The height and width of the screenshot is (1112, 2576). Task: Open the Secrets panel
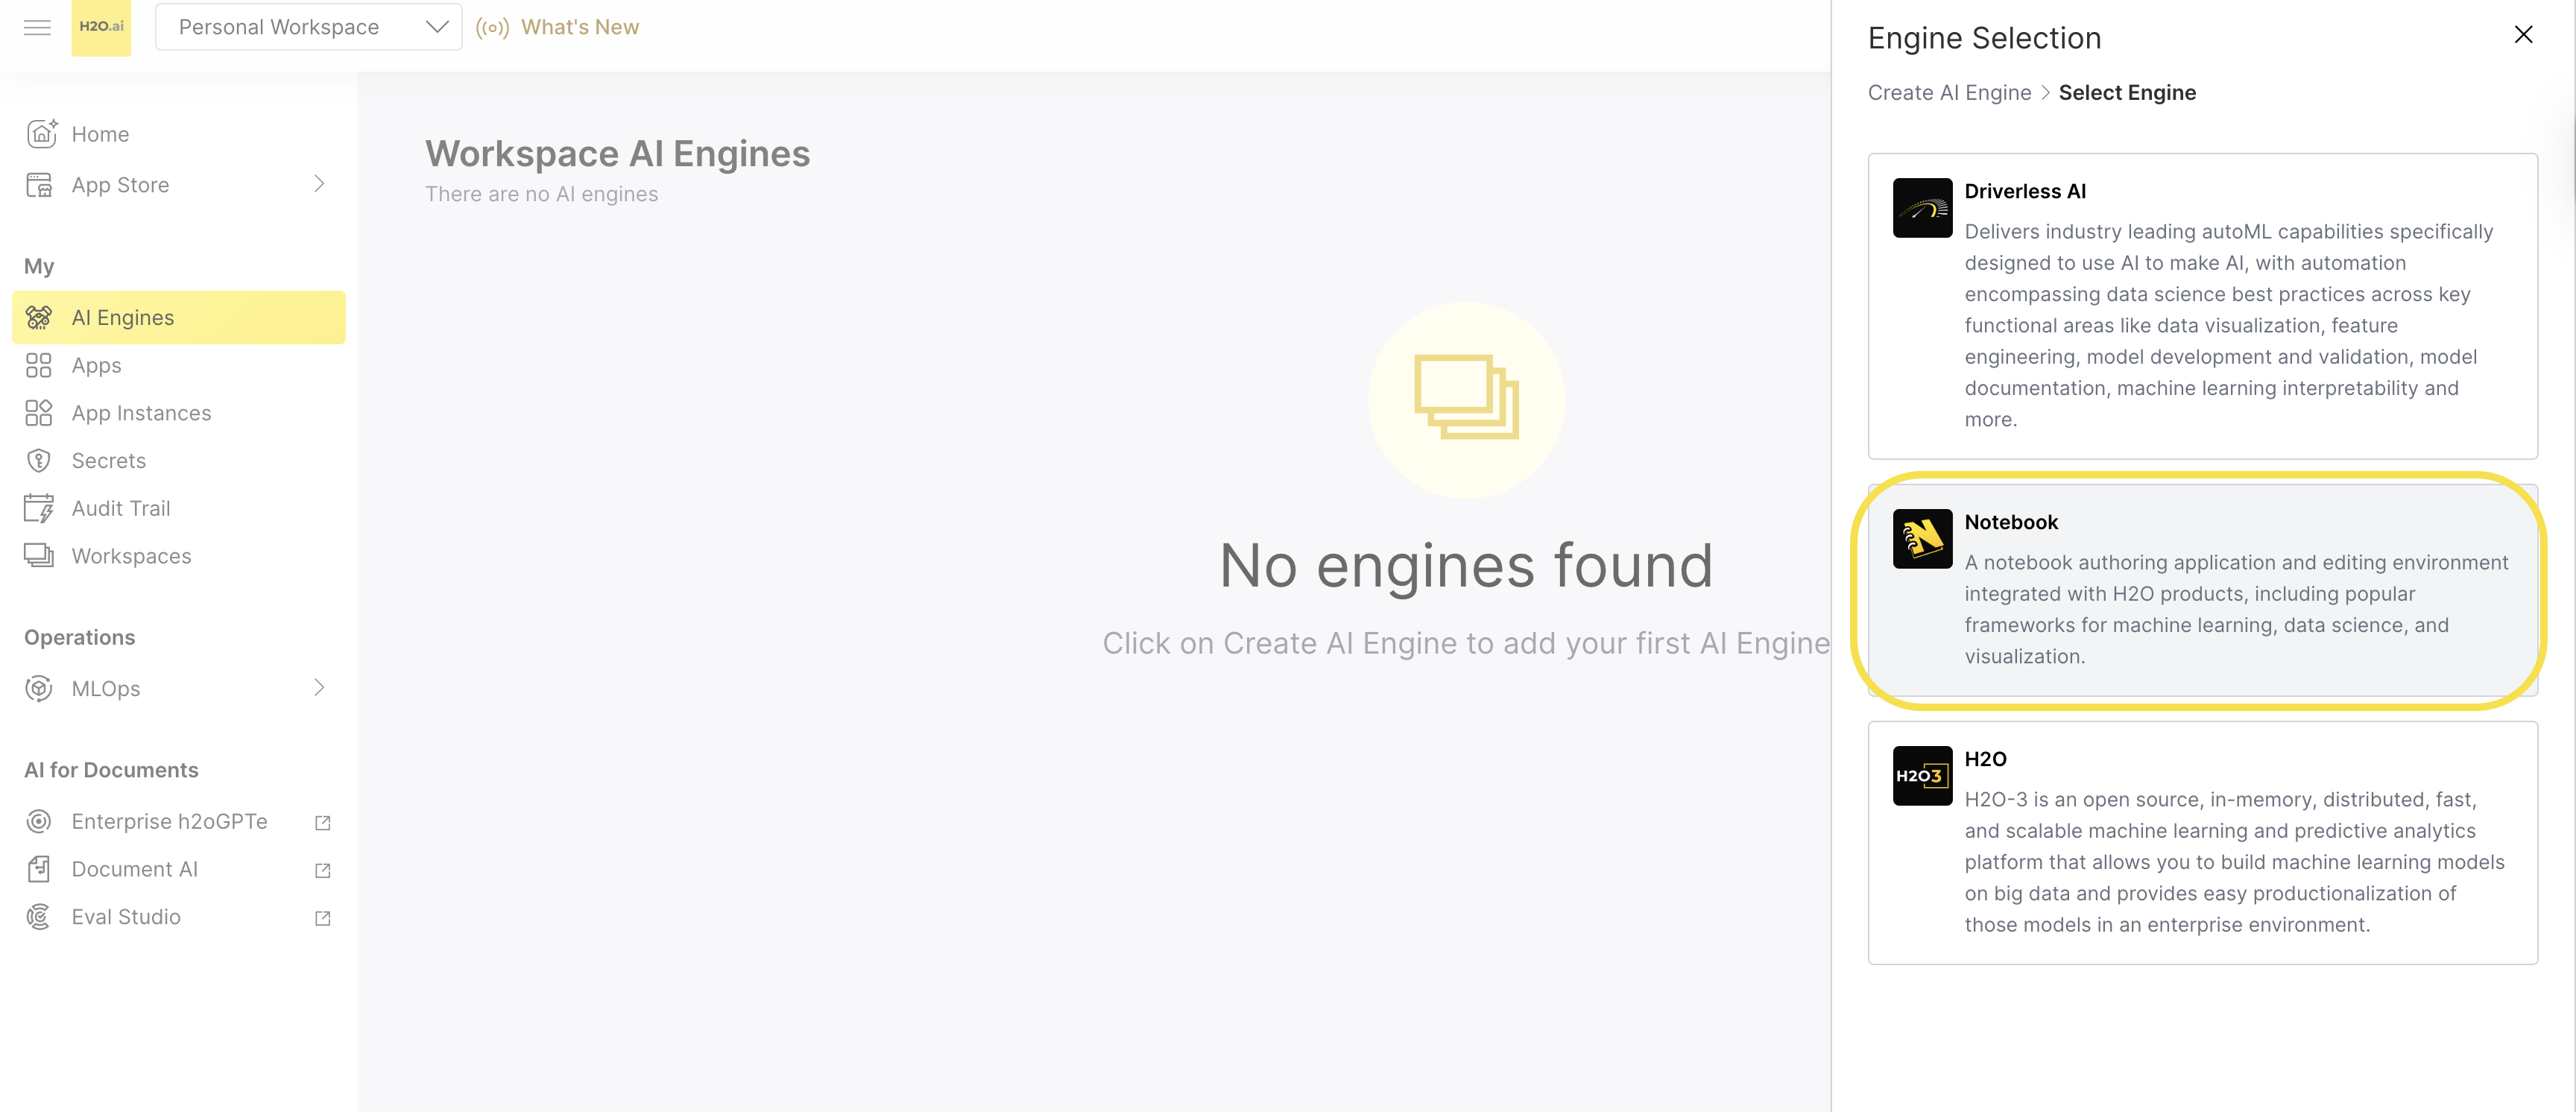107,460
